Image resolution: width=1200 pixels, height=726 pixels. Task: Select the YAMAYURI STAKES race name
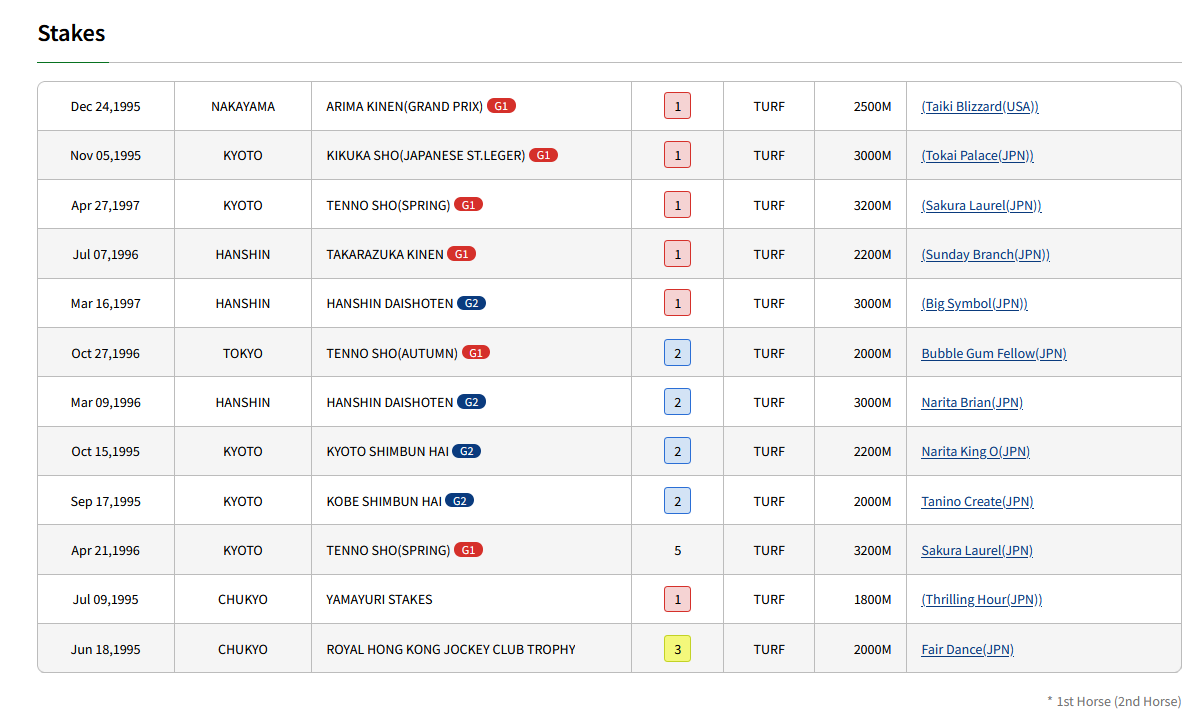(380, 600)
